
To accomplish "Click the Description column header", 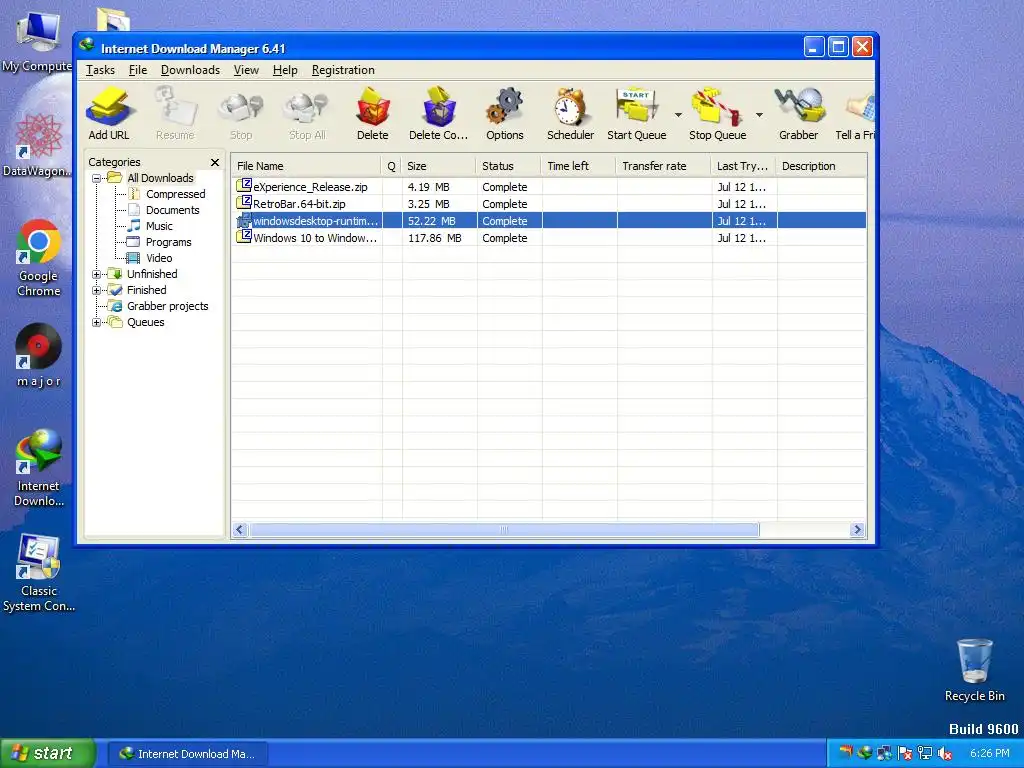I will (822, 166).
